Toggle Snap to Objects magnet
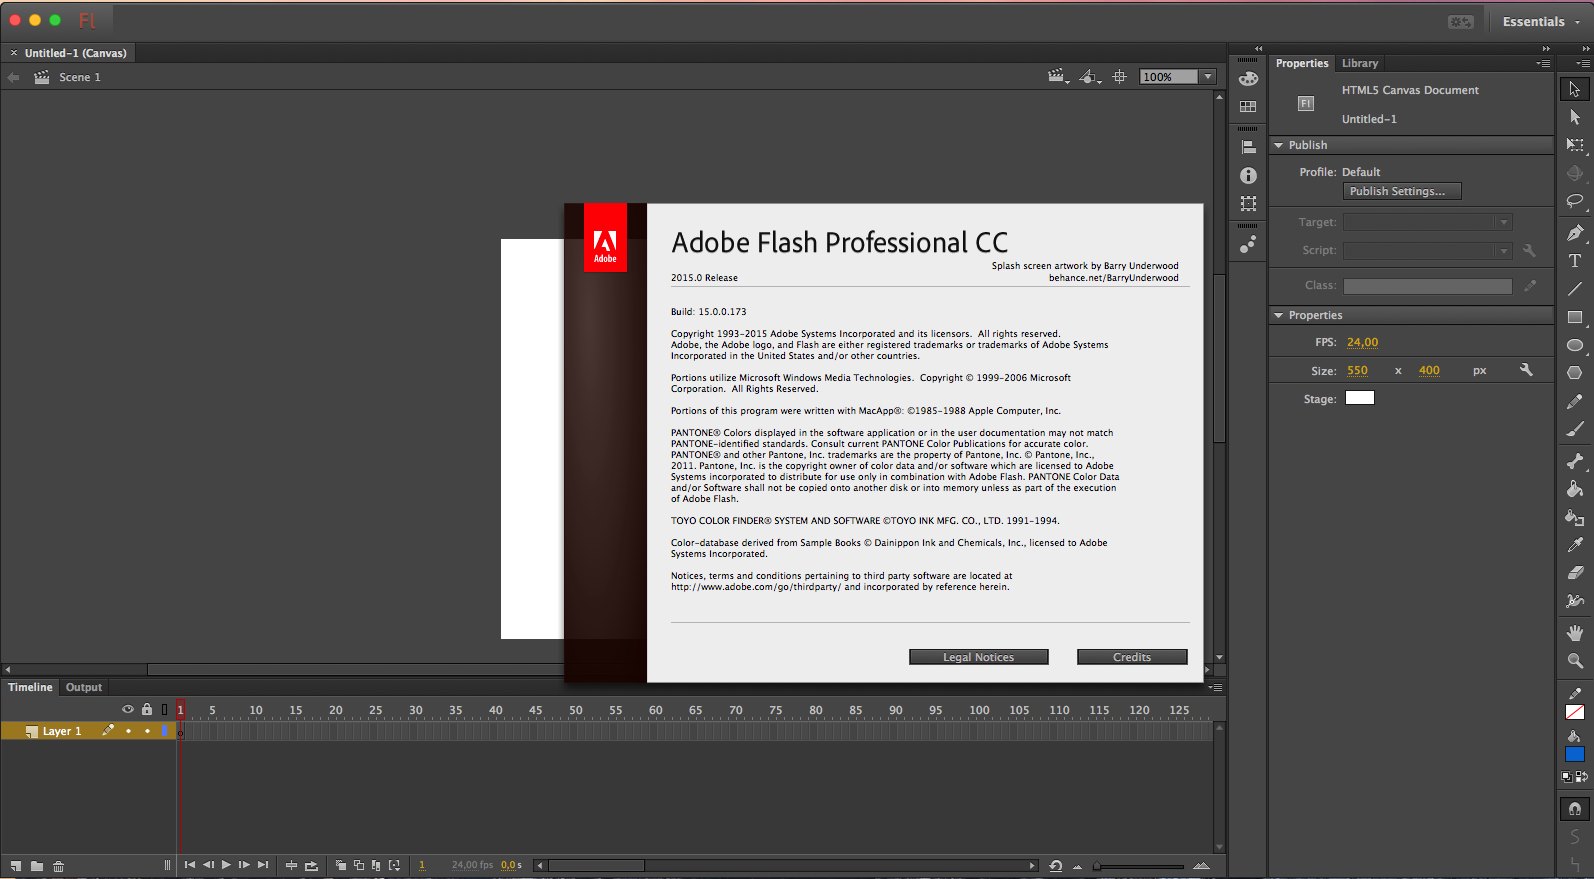 1575,809
